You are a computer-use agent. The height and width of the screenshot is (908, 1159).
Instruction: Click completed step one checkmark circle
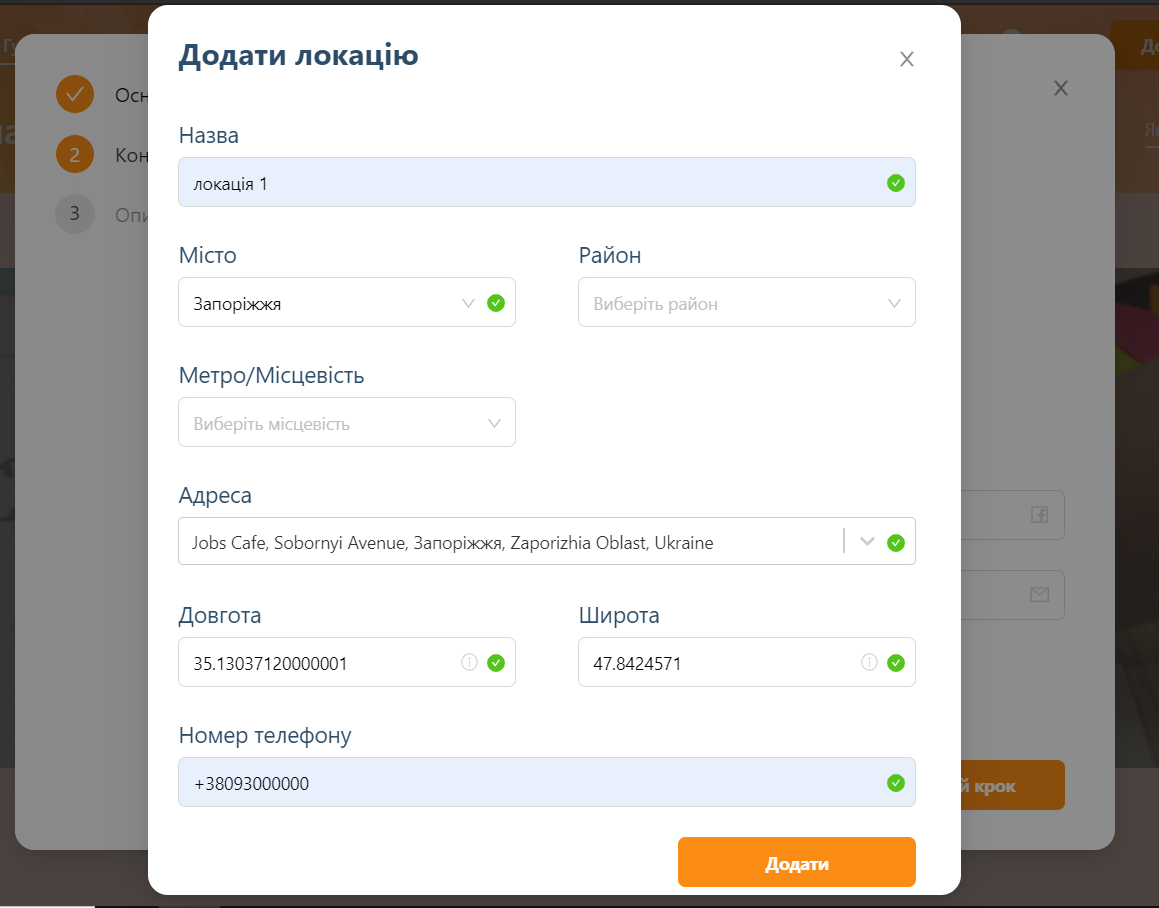click(x=75, y=94)
